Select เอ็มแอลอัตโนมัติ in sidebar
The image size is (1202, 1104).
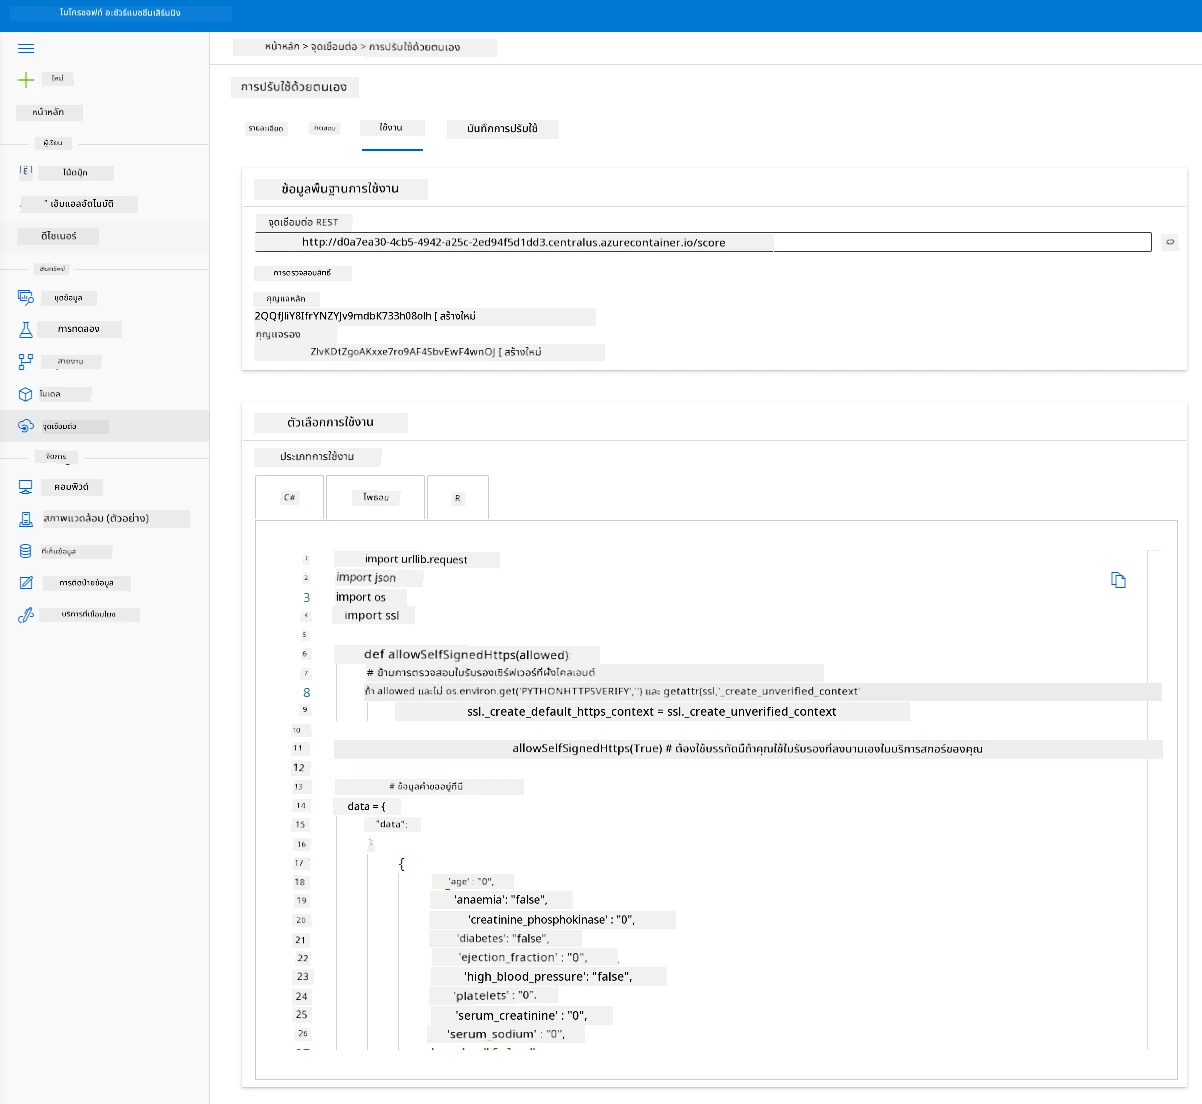tap(80, 203)
